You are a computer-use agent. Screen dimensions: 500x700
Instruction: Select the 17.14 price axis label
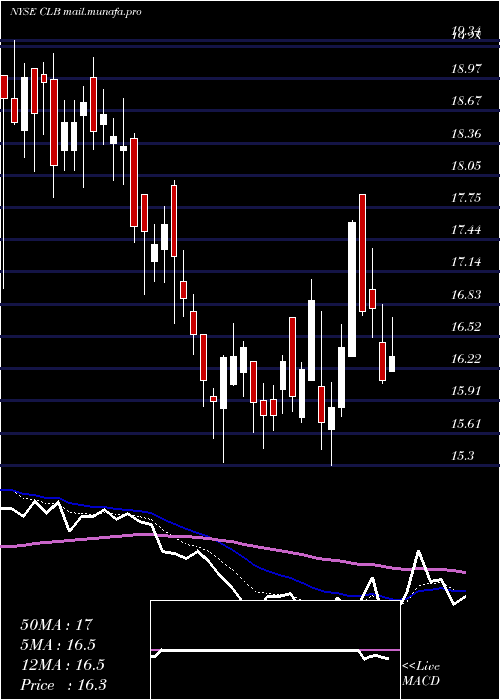[467, 262]
